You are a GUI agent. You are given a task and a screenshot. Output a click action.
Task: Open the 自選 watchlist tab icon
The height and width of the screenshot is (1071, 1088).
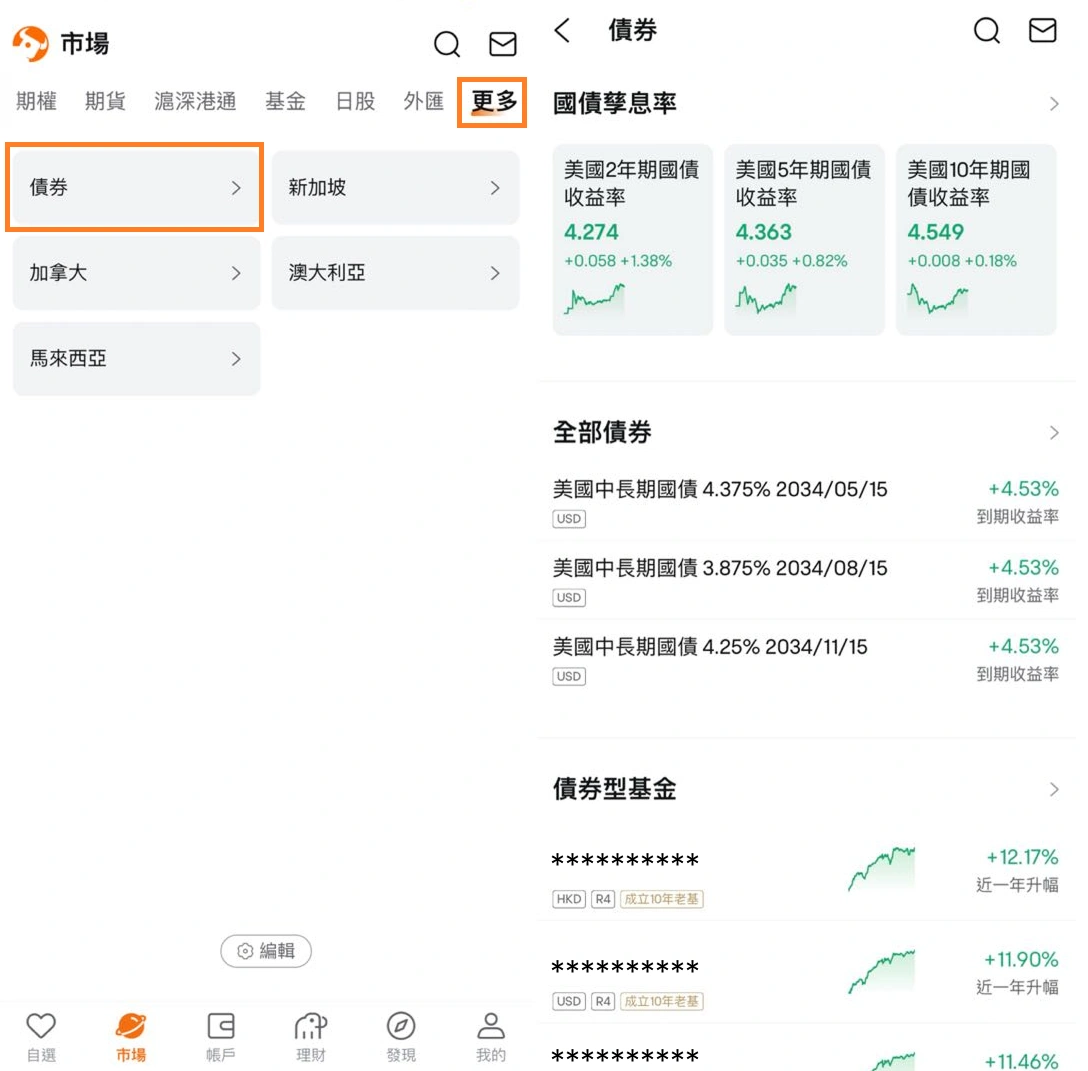pos(41,1025)
